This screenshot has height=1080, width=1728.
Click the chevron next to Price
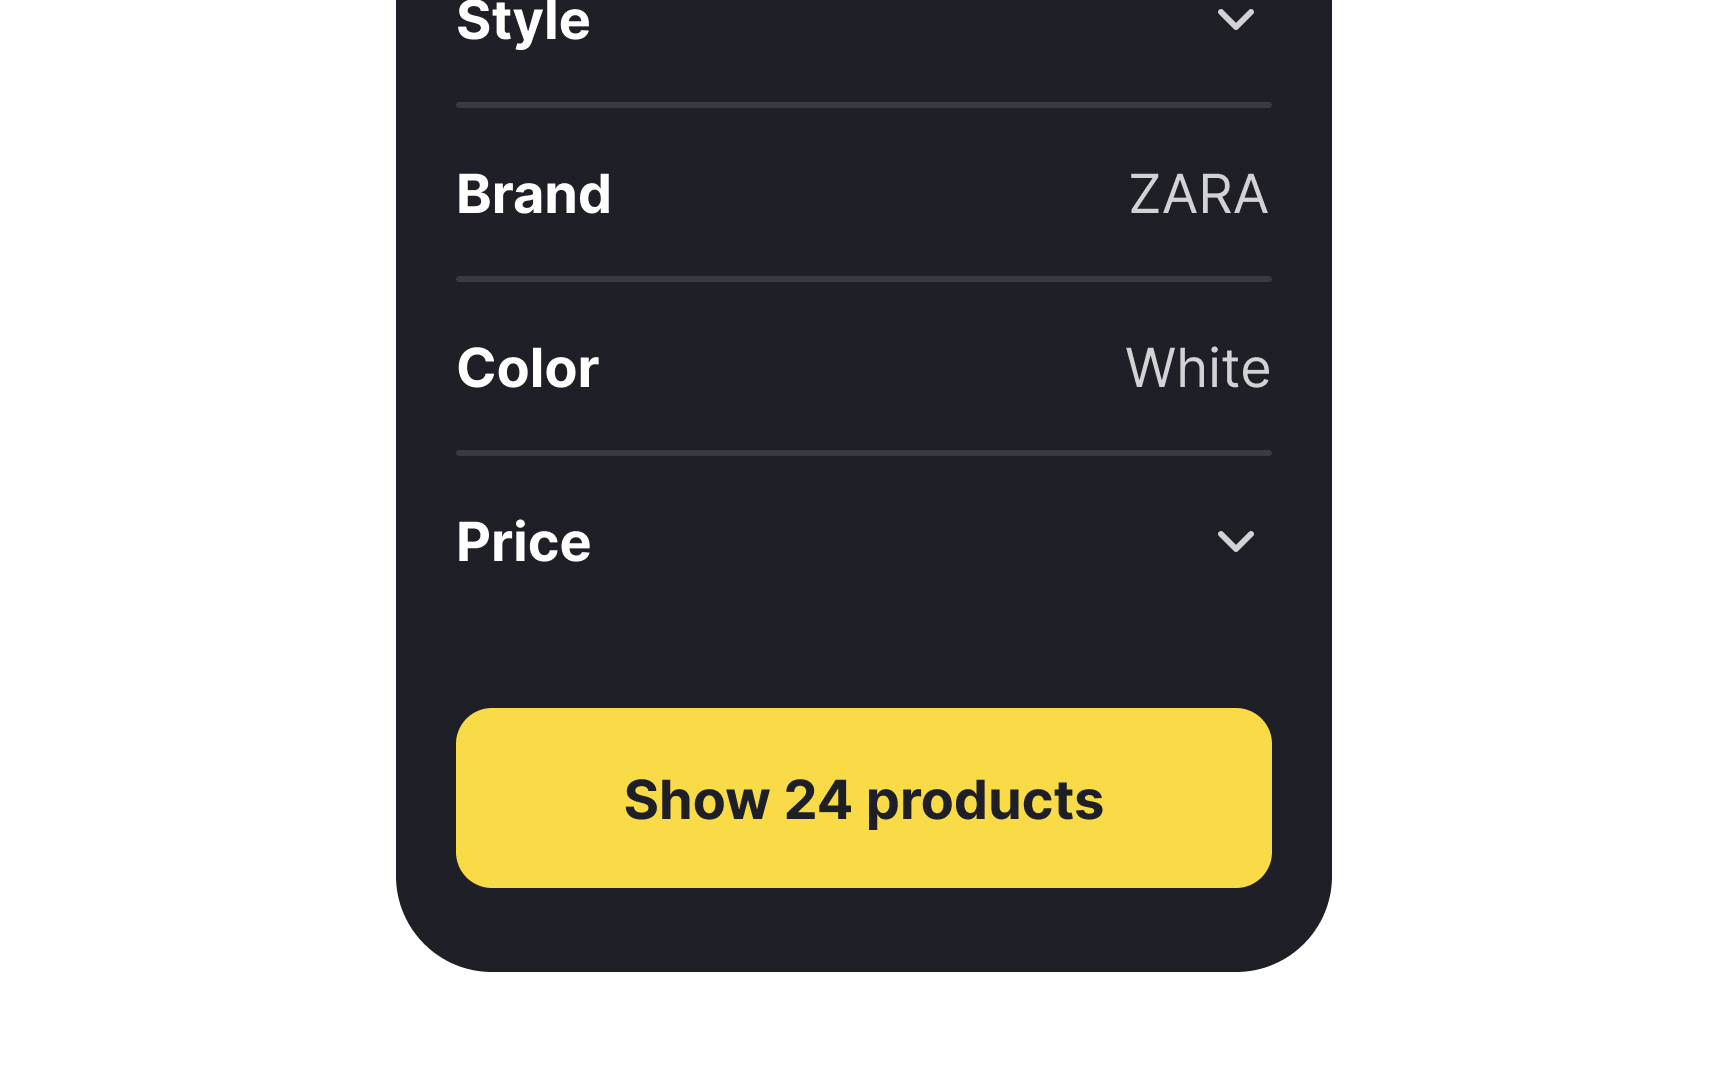click(x=1237, y=541)
